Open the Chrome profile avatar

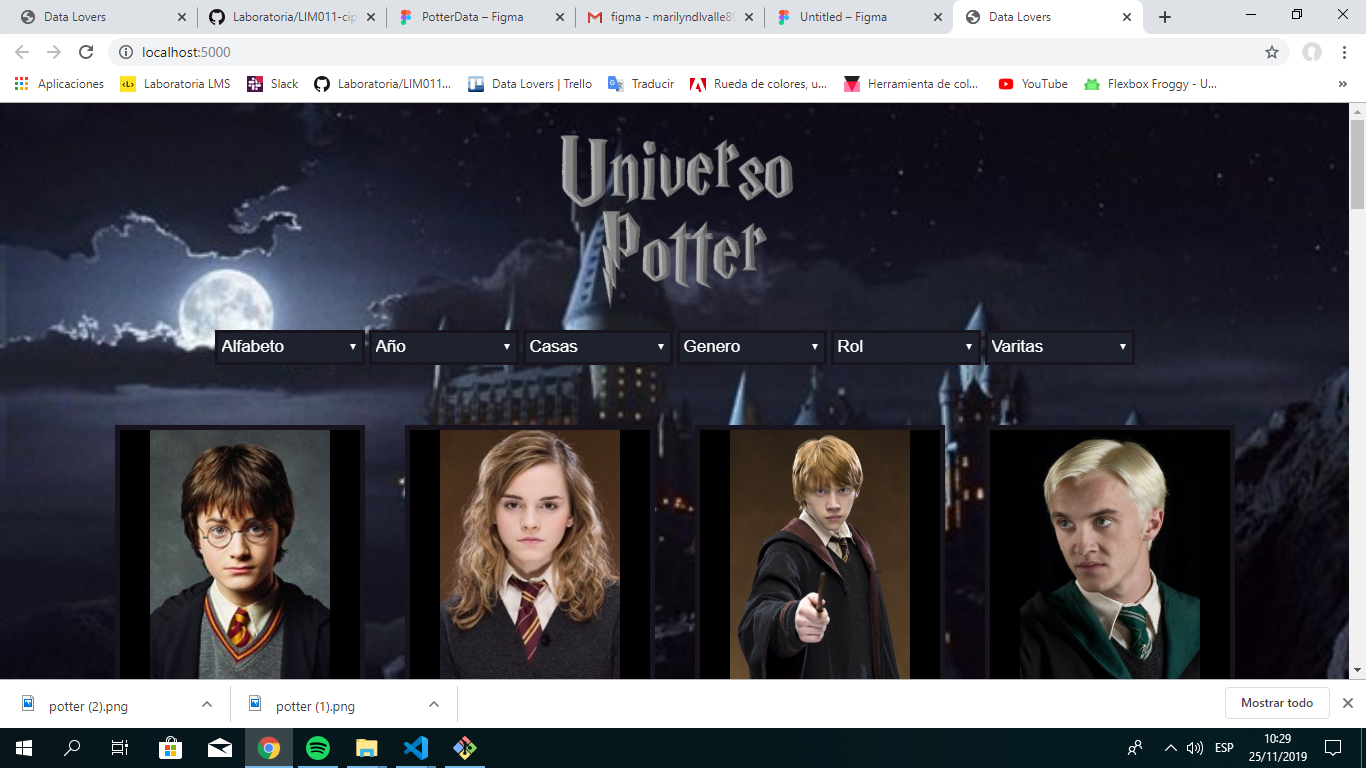(1312, 52)
